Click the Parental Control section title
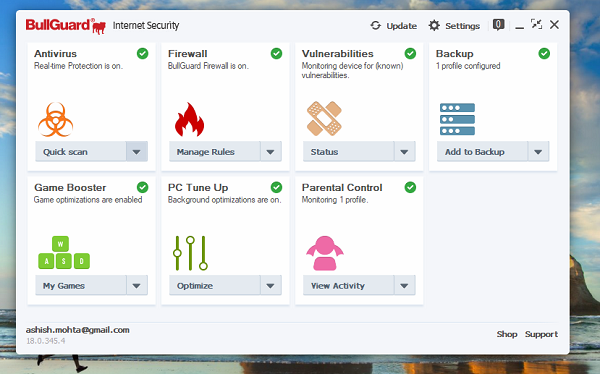 point(342,188)
